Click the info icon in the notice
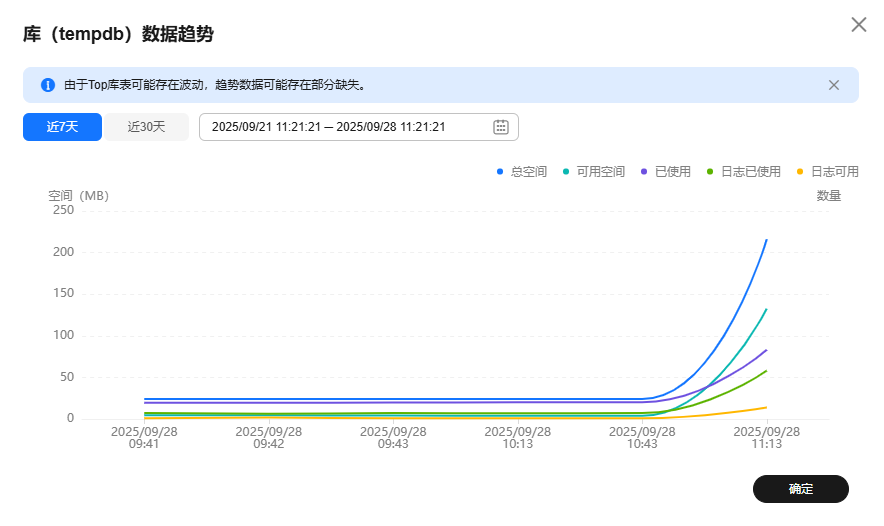The height and width of the screenshot is (526, 884). [48, 85]
